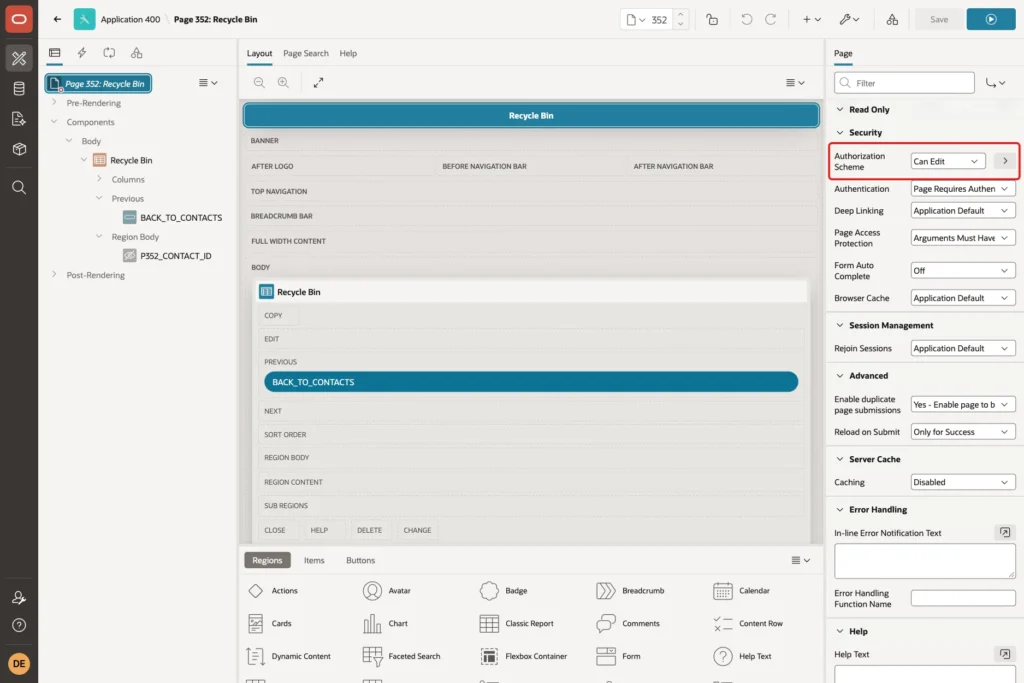
Task: Open Team Development sidebar icon
Action: pyautogui.click(x=19, y=119)
